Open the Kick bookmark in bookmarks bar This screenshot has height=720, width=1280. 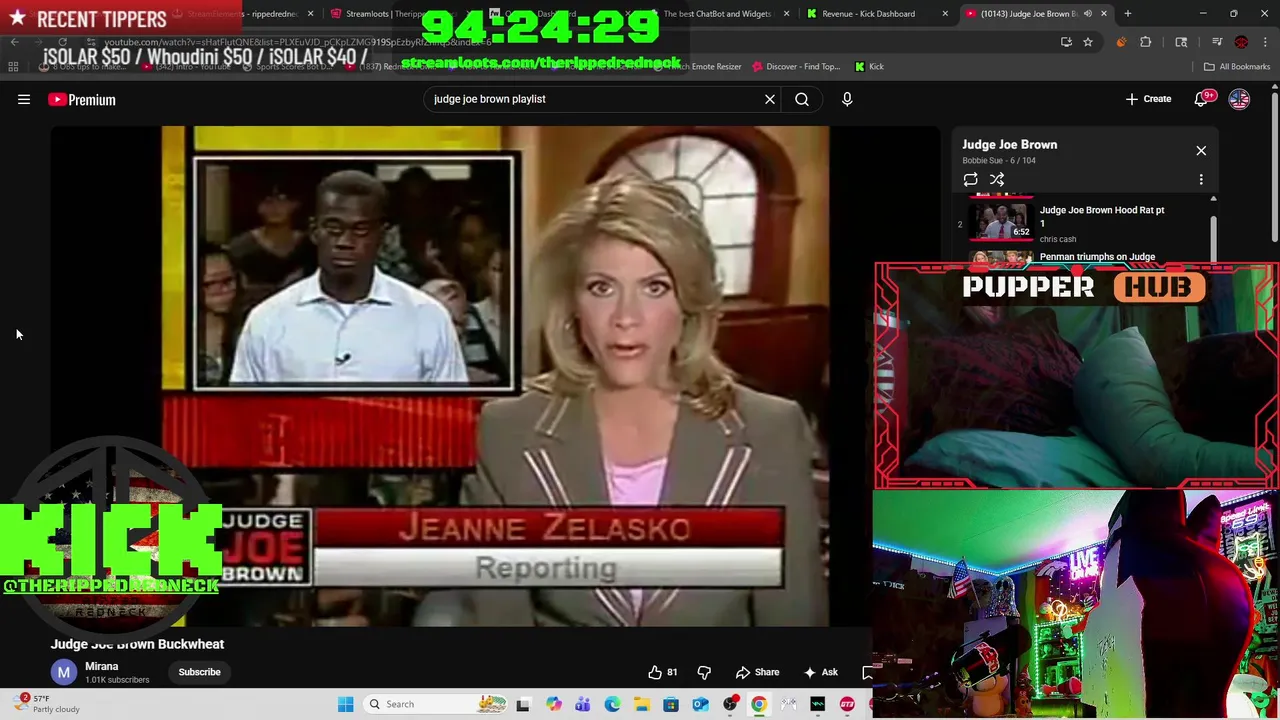point(869,67)
